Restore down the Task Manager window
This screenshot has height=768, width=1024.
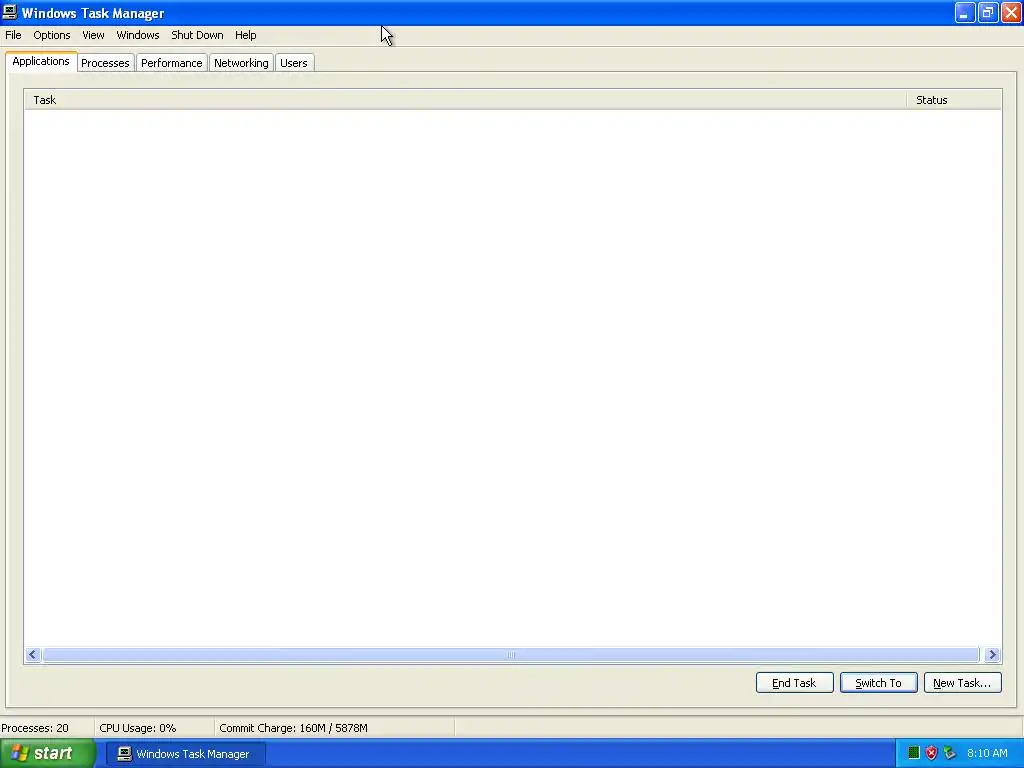[x=988, y=12]
